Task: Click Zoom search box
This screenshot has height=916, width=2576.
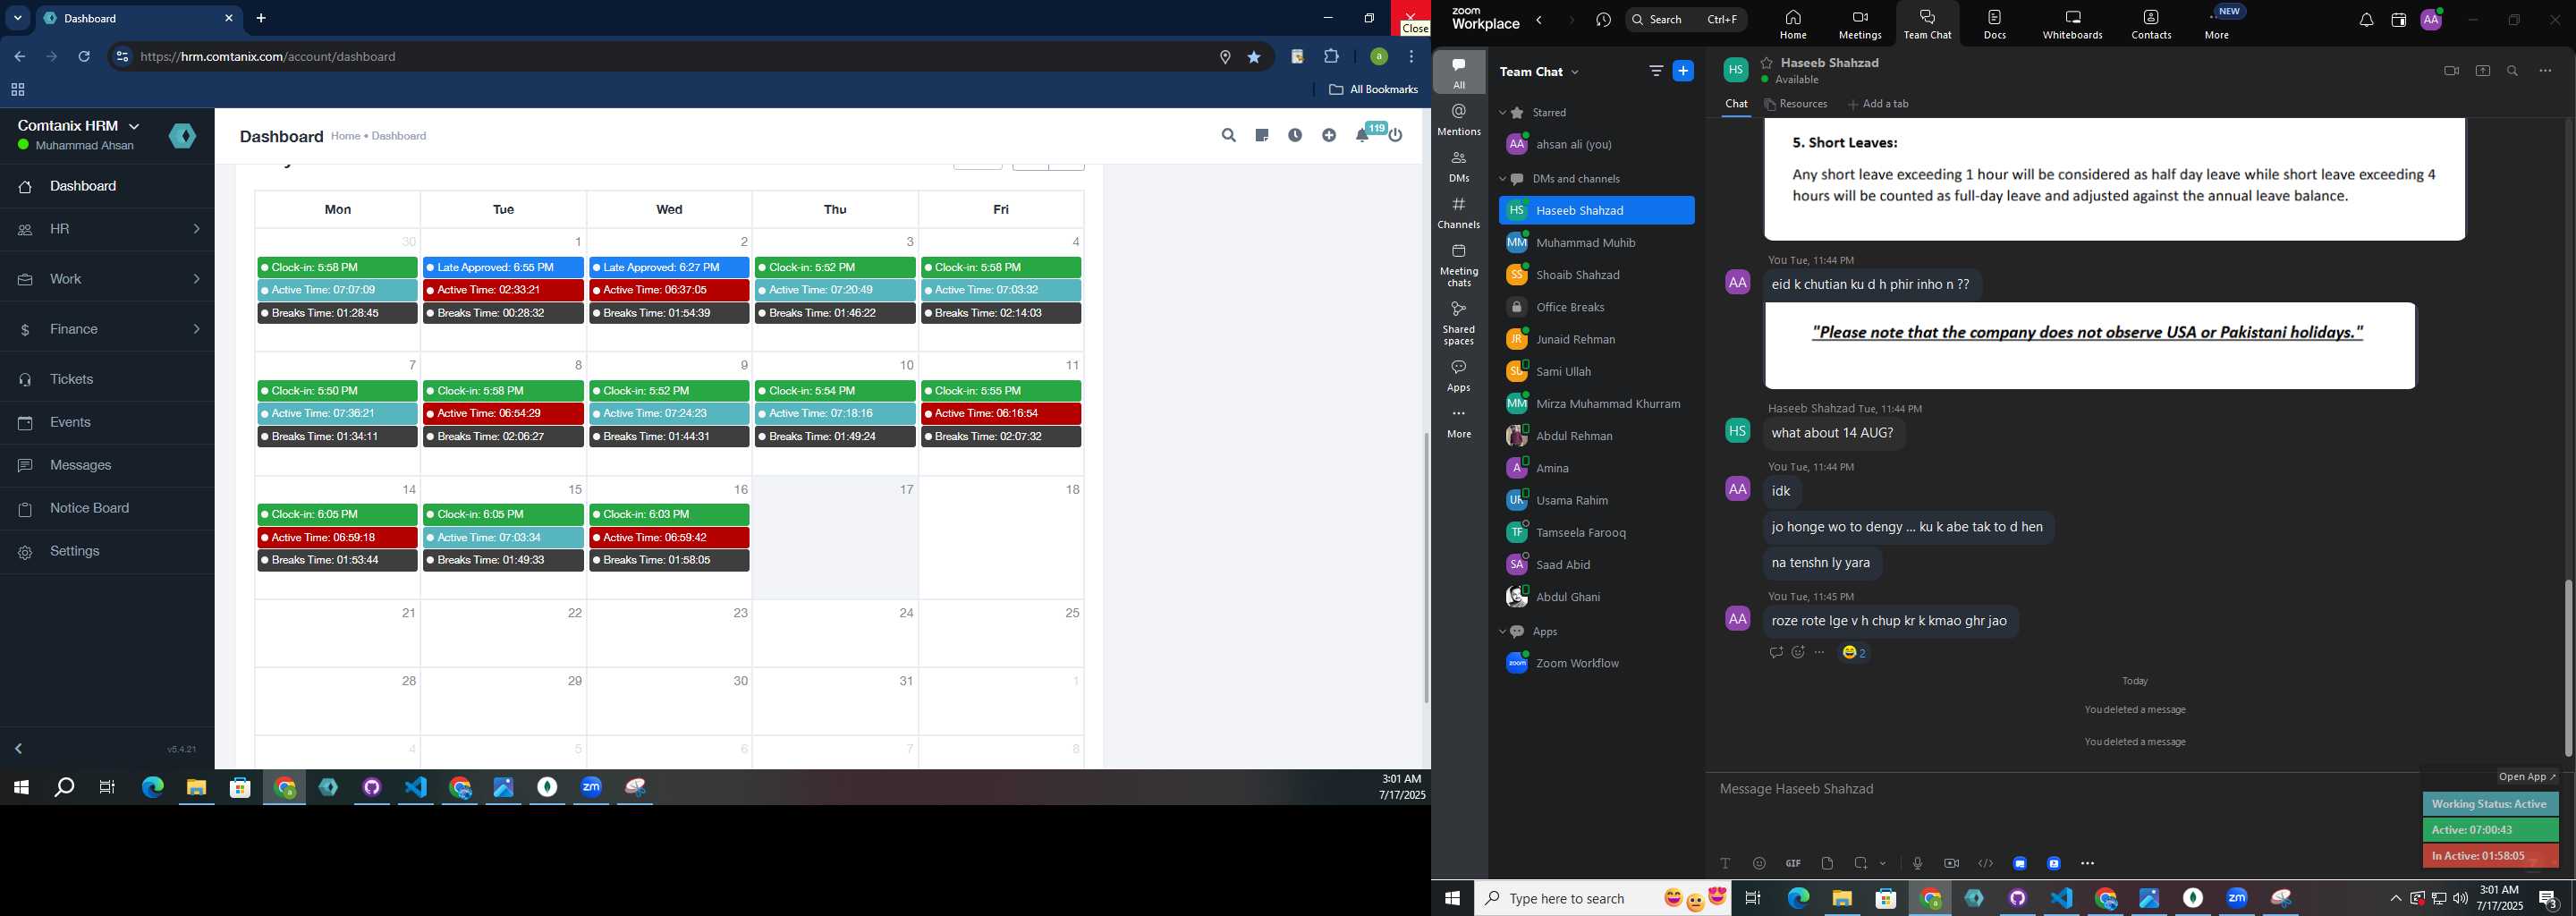Action: [x=1686, y=20]
